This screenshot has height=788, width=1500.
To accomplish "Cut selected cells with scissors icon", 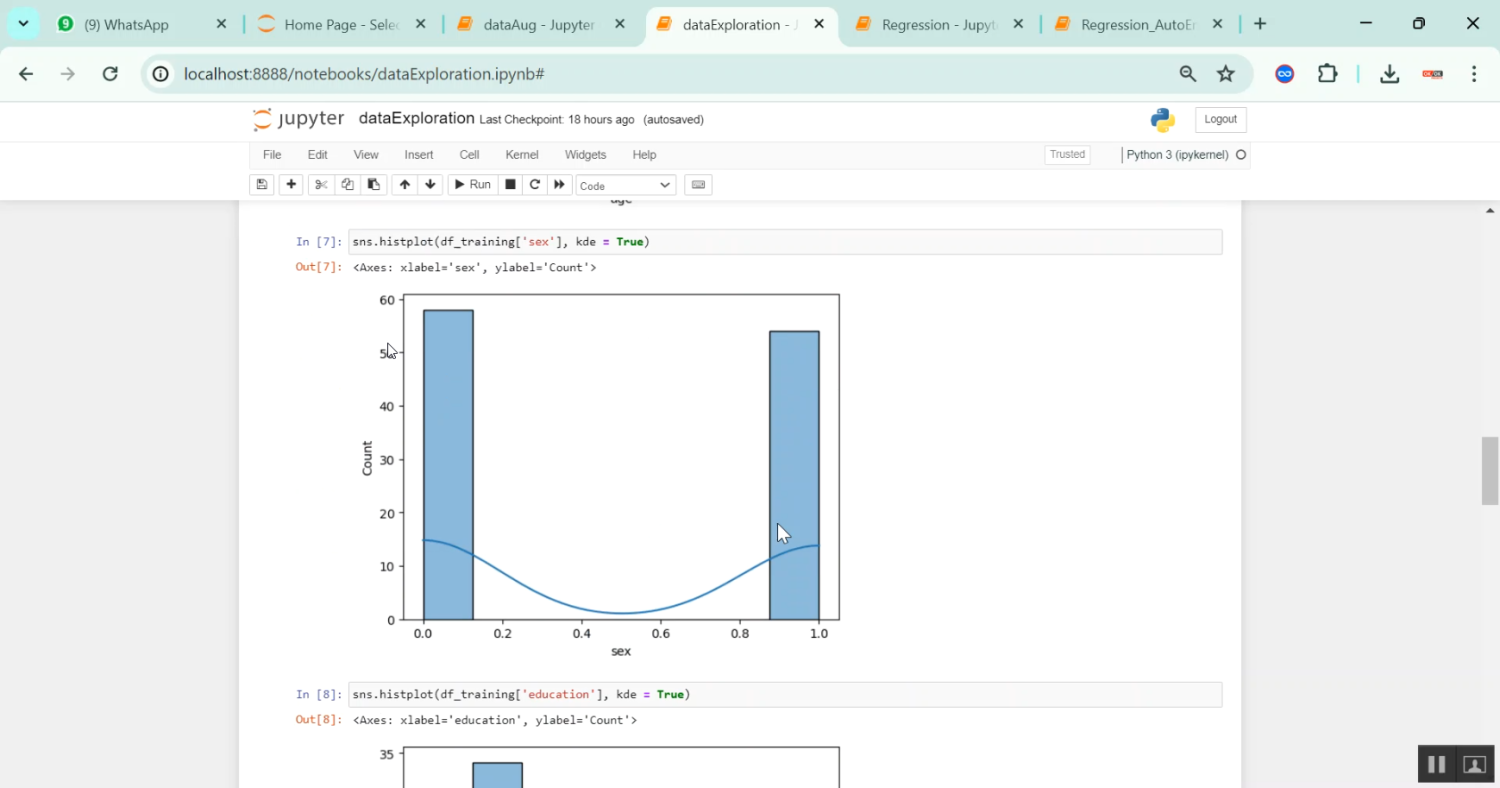I will click(x=321, y=185).
